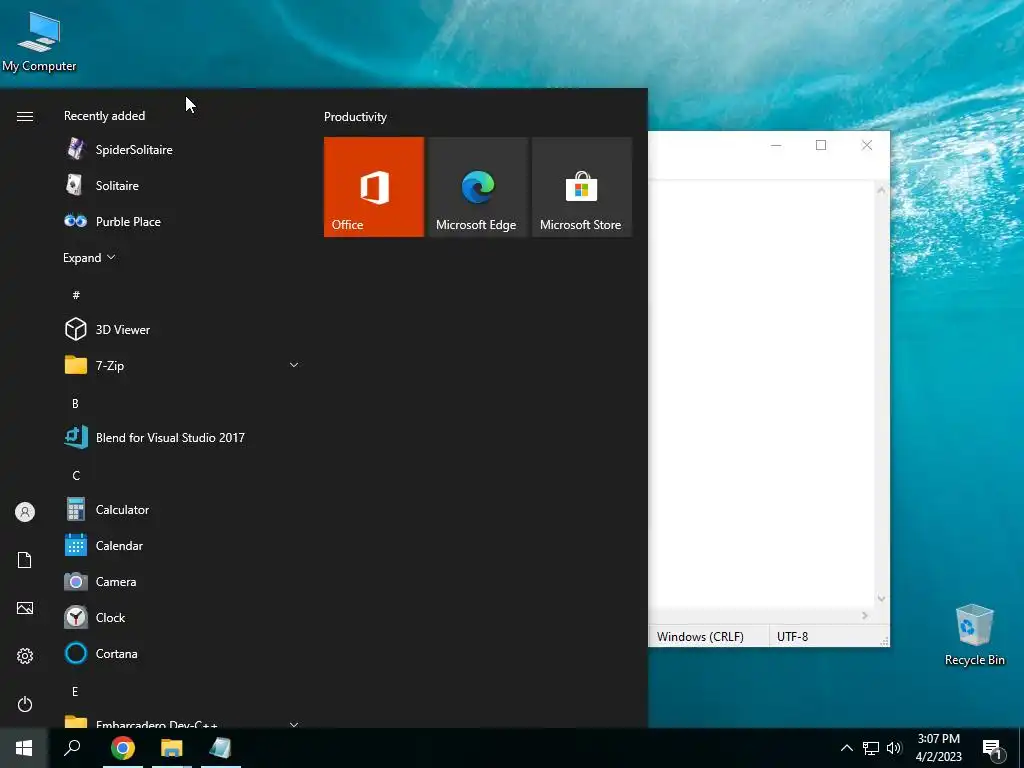Click the Office tile
This screenshot has width=1024, height=768.
(x=374, y=187)
